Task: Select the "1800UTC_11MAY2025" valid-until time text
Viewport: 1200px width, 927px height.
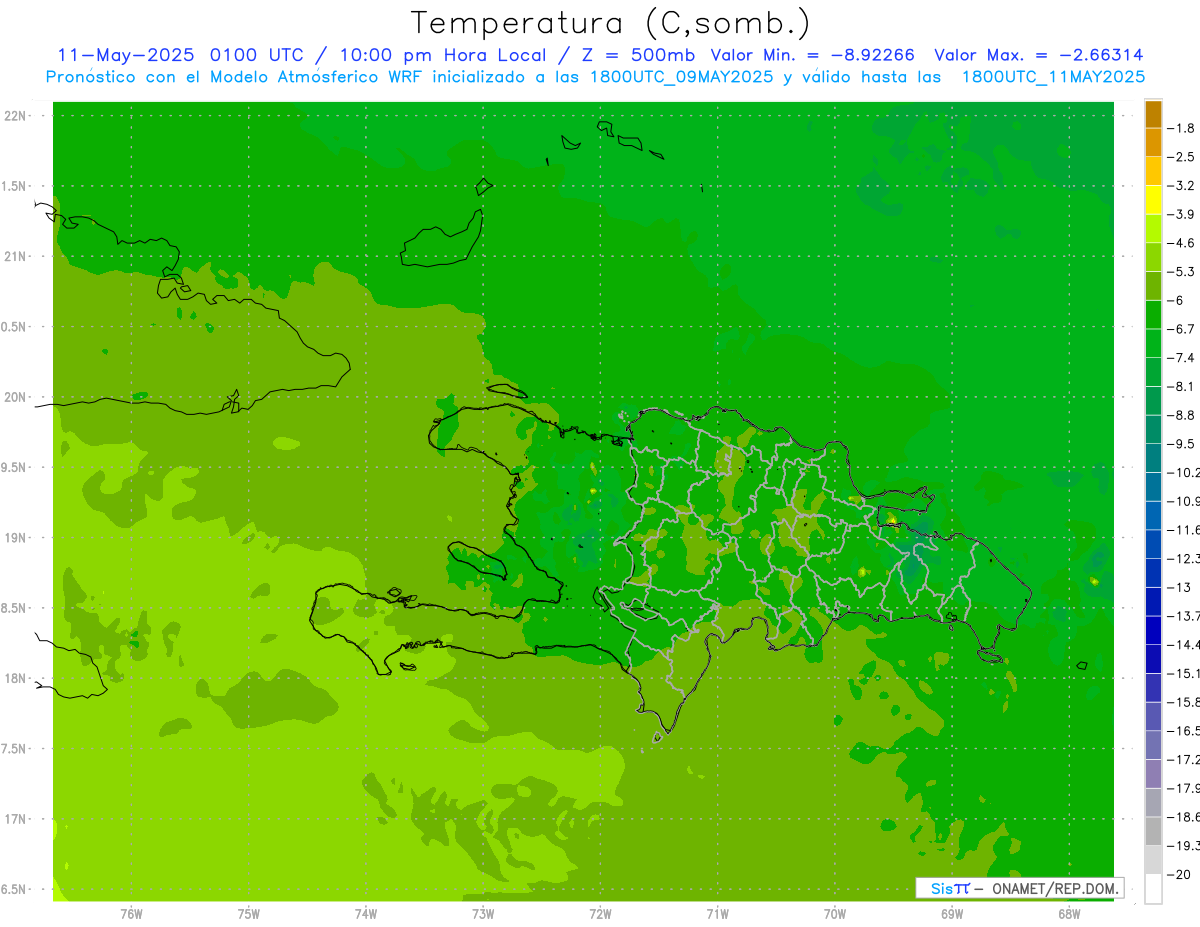Action: pyautogui.click(x=1053, y=76)
